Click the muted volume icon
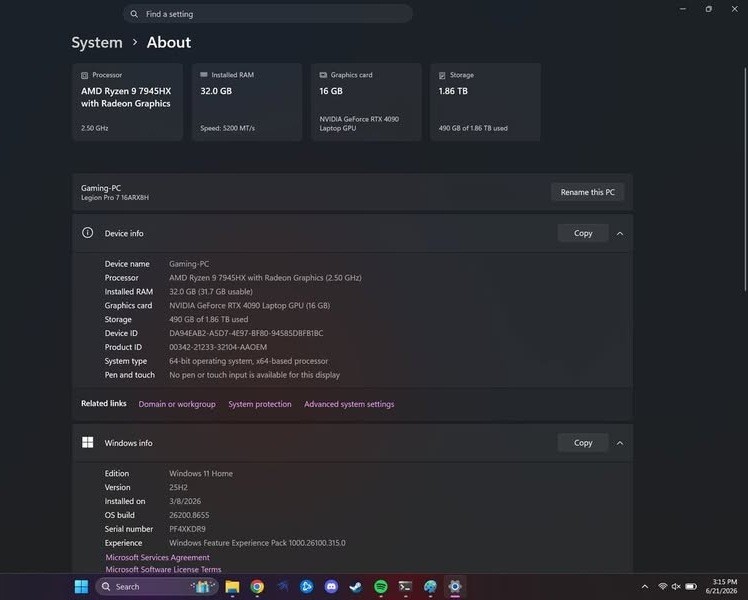Image resolution: width=748 pixels, height=600 pixels. 676,587
